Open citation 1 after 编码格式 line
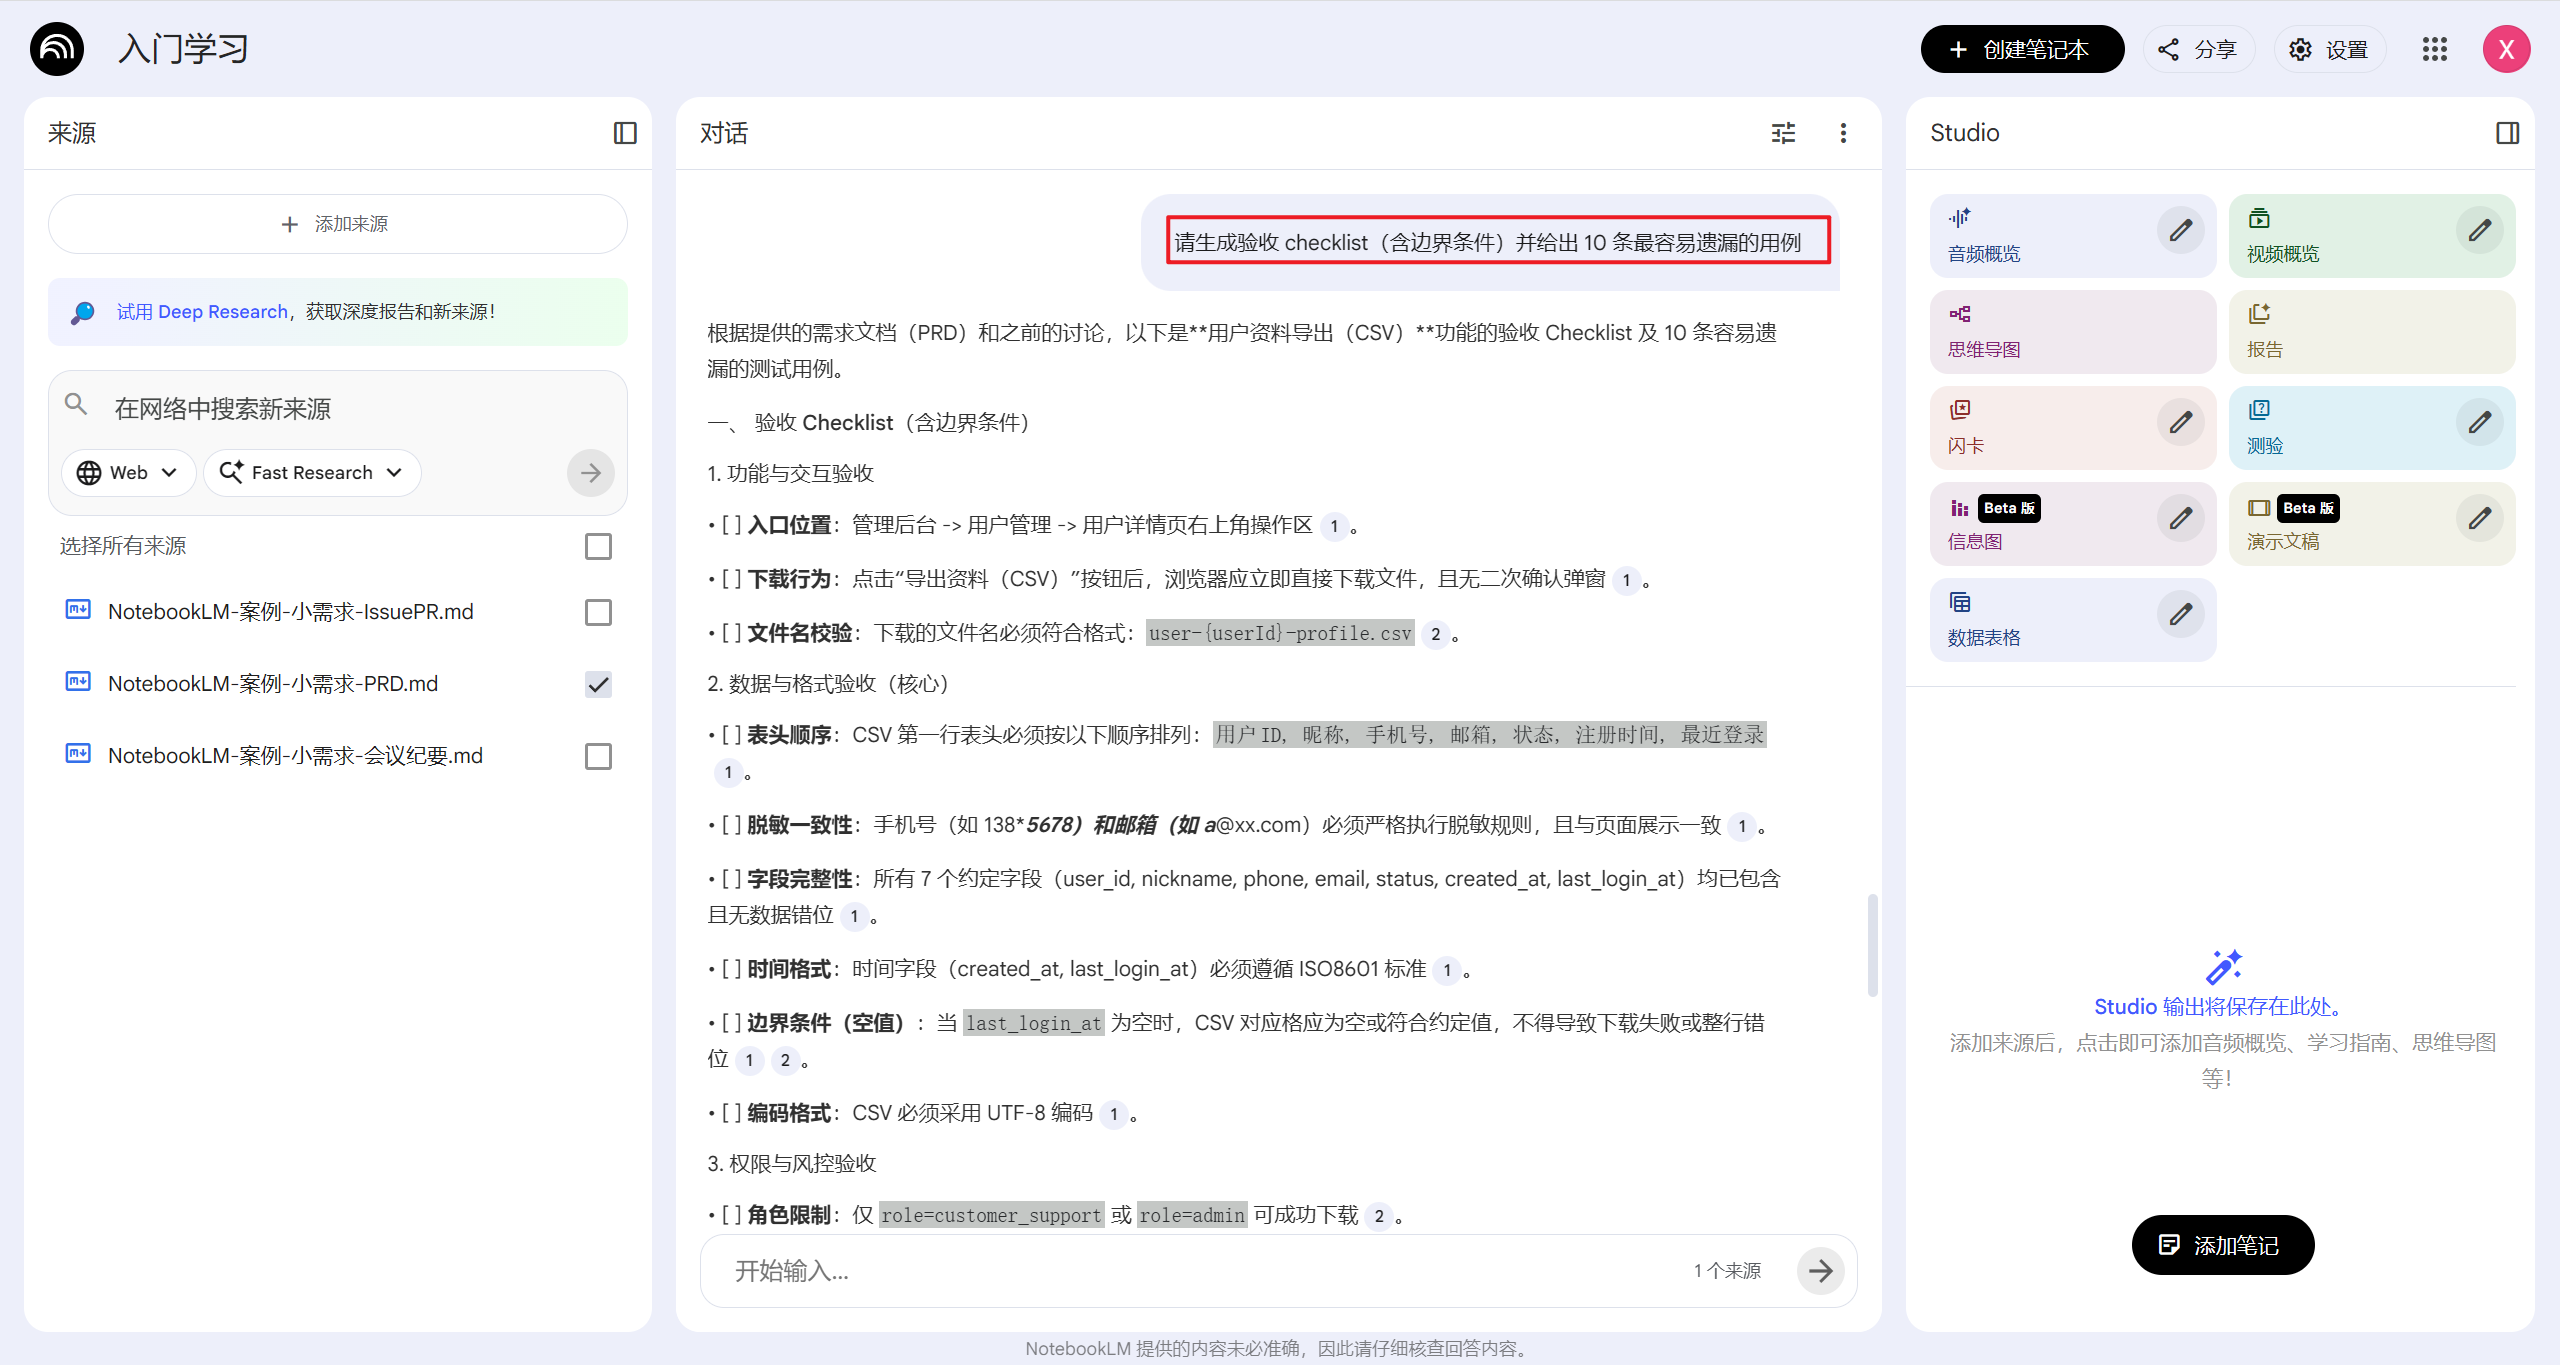 (1113, 1113)
